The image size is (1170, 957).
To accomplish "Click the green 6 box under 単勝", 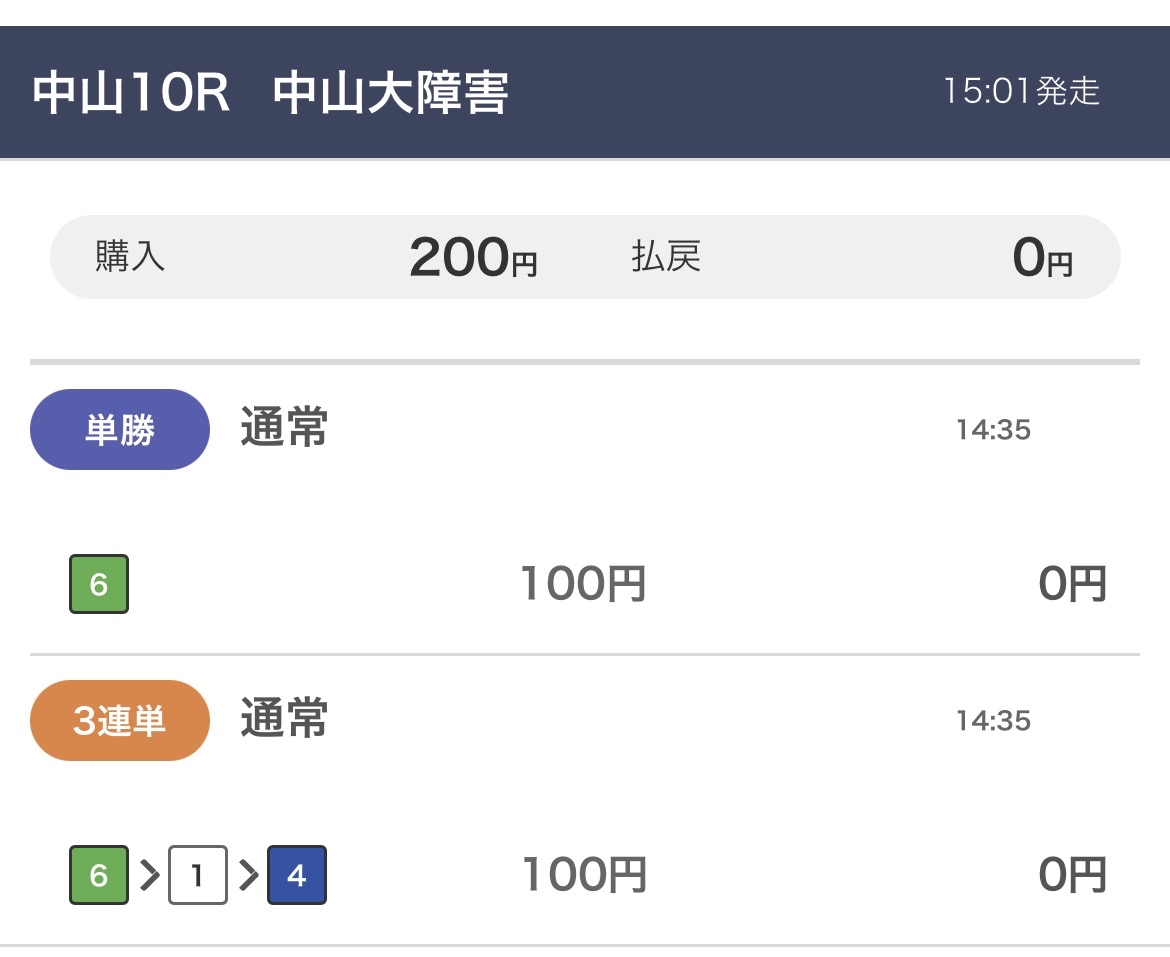I will tap(98, 584).
